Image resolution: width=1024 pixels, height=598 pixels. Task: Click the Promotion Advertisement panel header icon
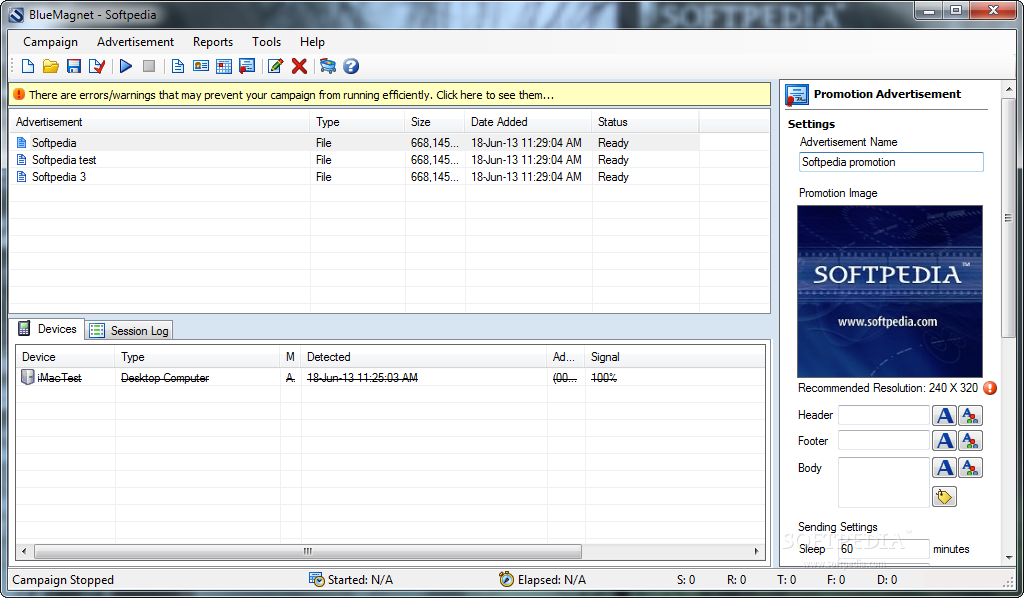tap(797, 95)
